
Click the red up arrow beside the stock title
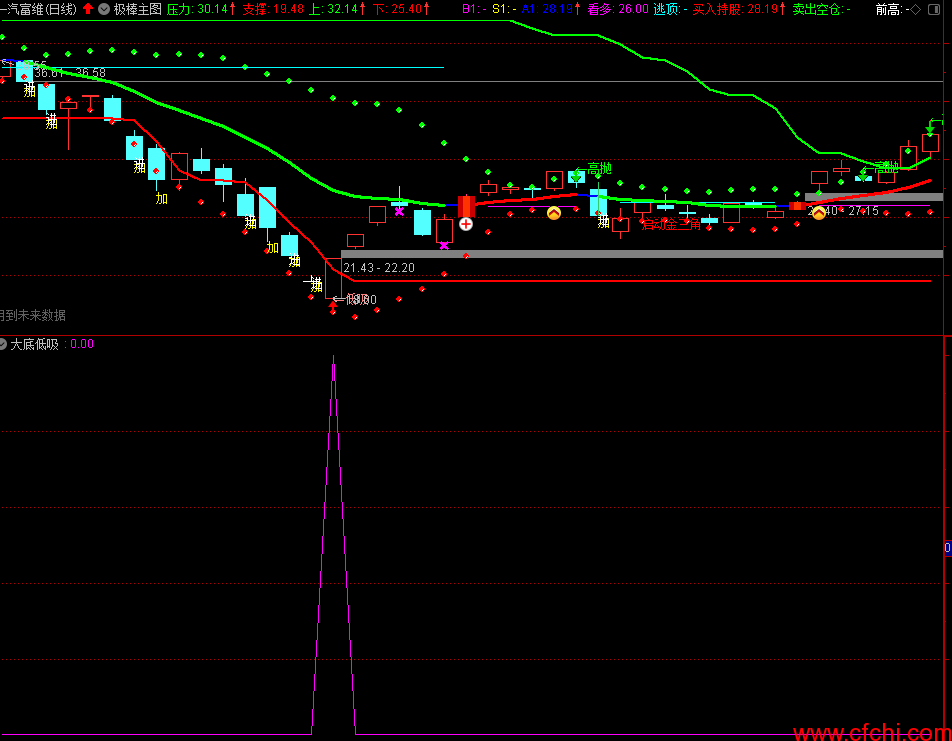tap(88, 9)
